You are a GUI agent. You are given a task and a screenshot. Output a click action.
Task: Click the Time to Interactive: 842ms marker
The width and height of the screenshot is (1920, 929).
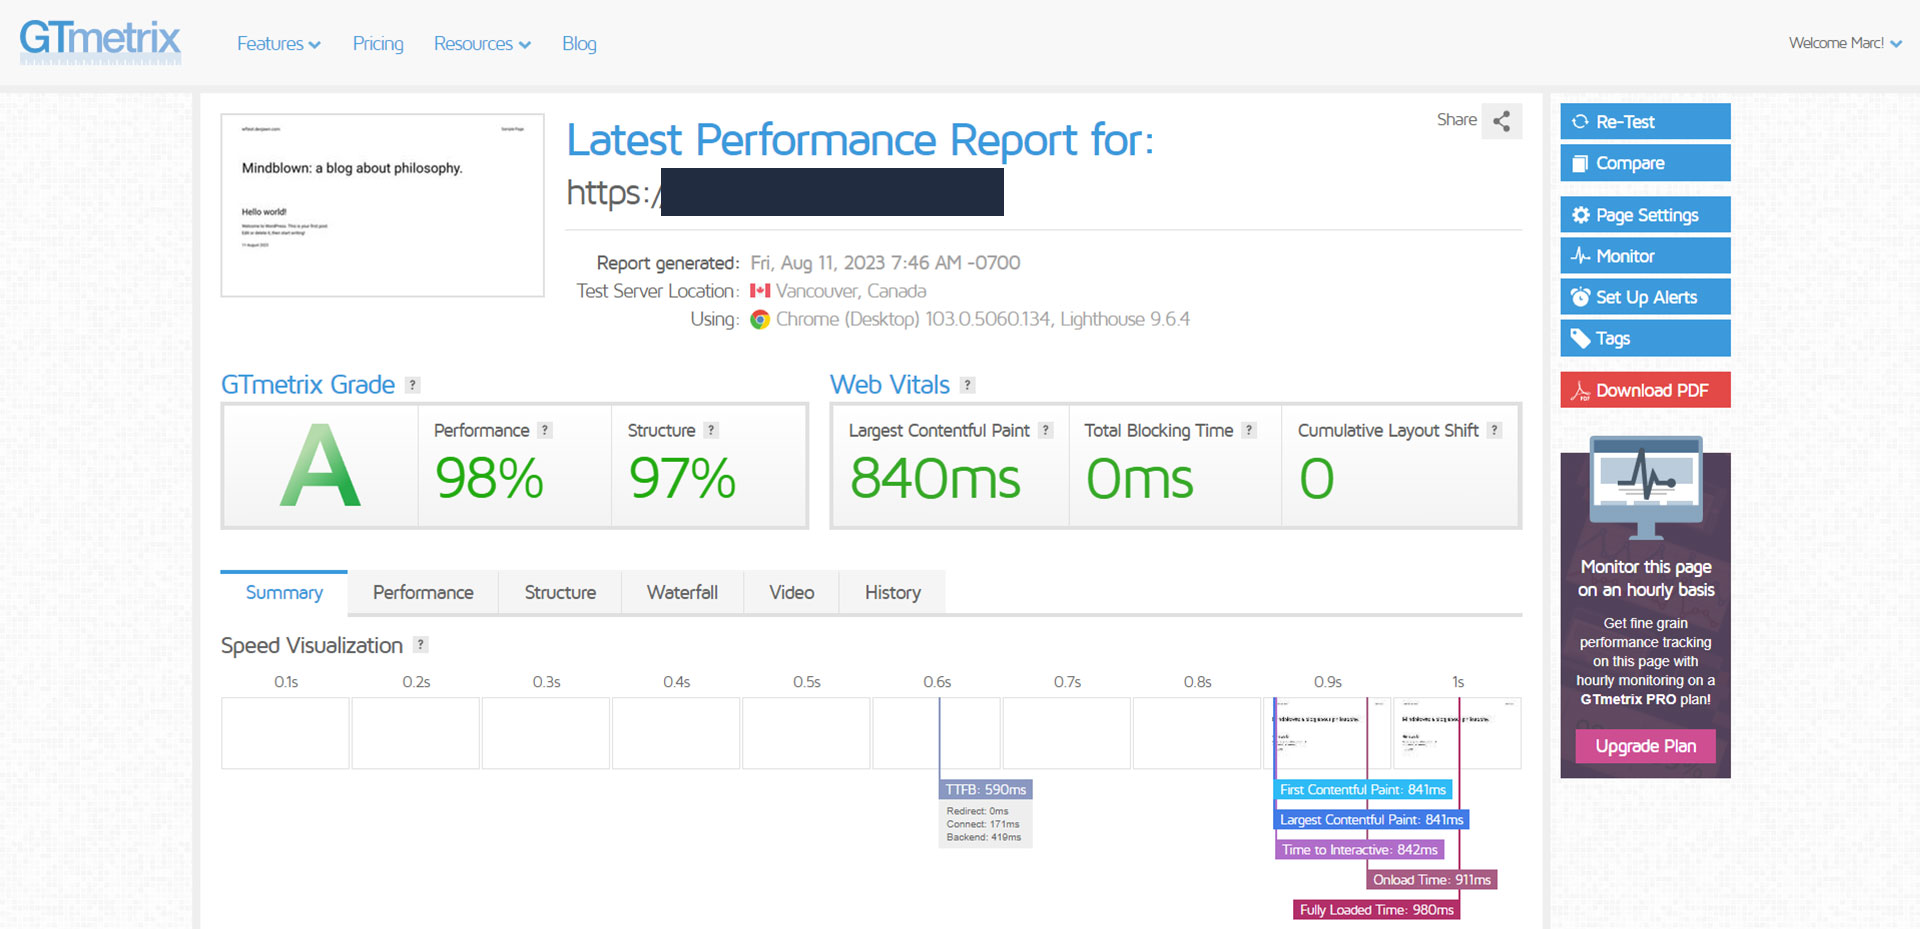[1359, 850]
